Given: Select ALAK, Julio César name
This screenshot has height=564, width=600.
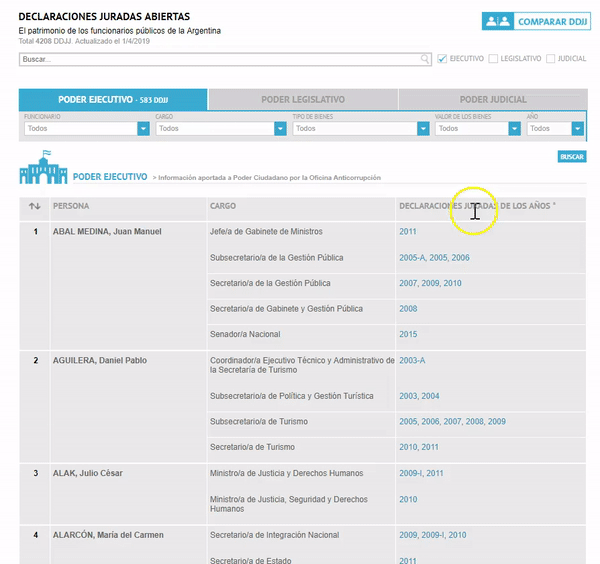Looking at the screenshot, I should point(88,473).
